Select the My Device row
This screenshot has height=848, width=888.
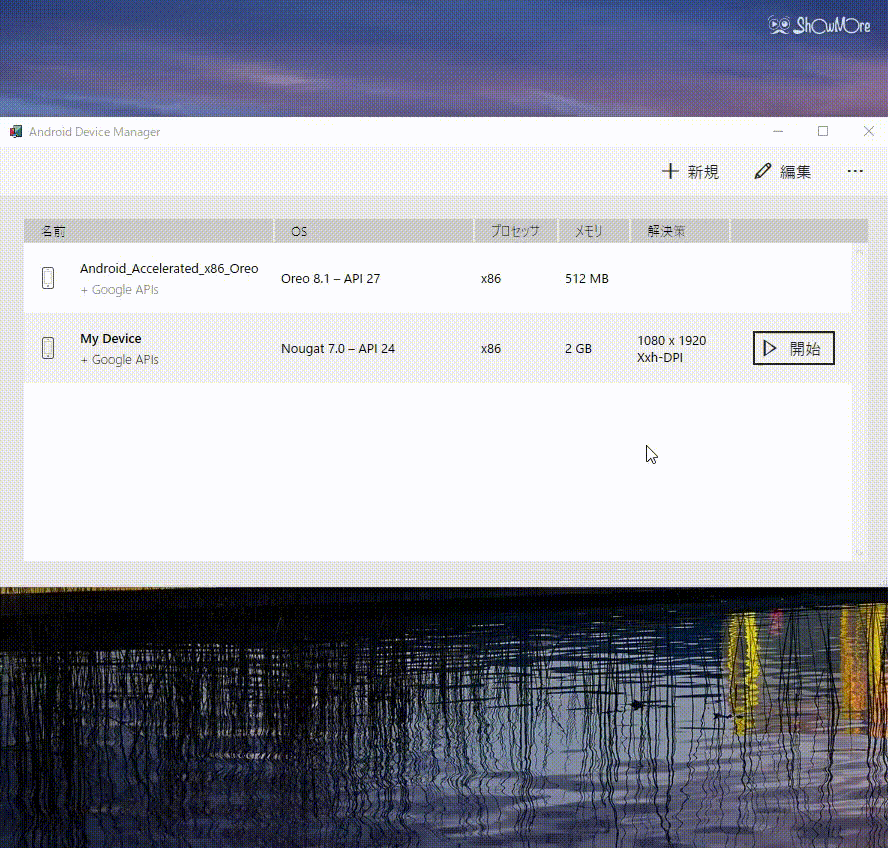(x=400, y=348)
